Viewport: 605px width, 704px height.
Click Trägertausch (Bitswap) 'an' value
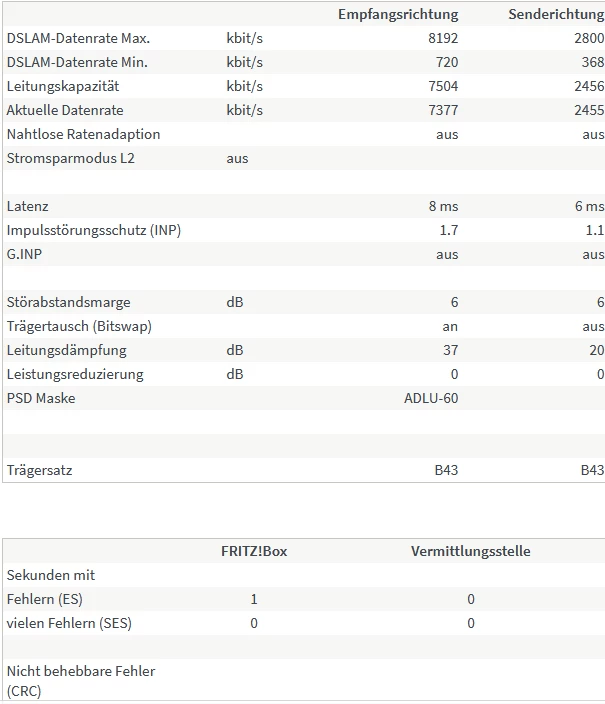point(449,326)
